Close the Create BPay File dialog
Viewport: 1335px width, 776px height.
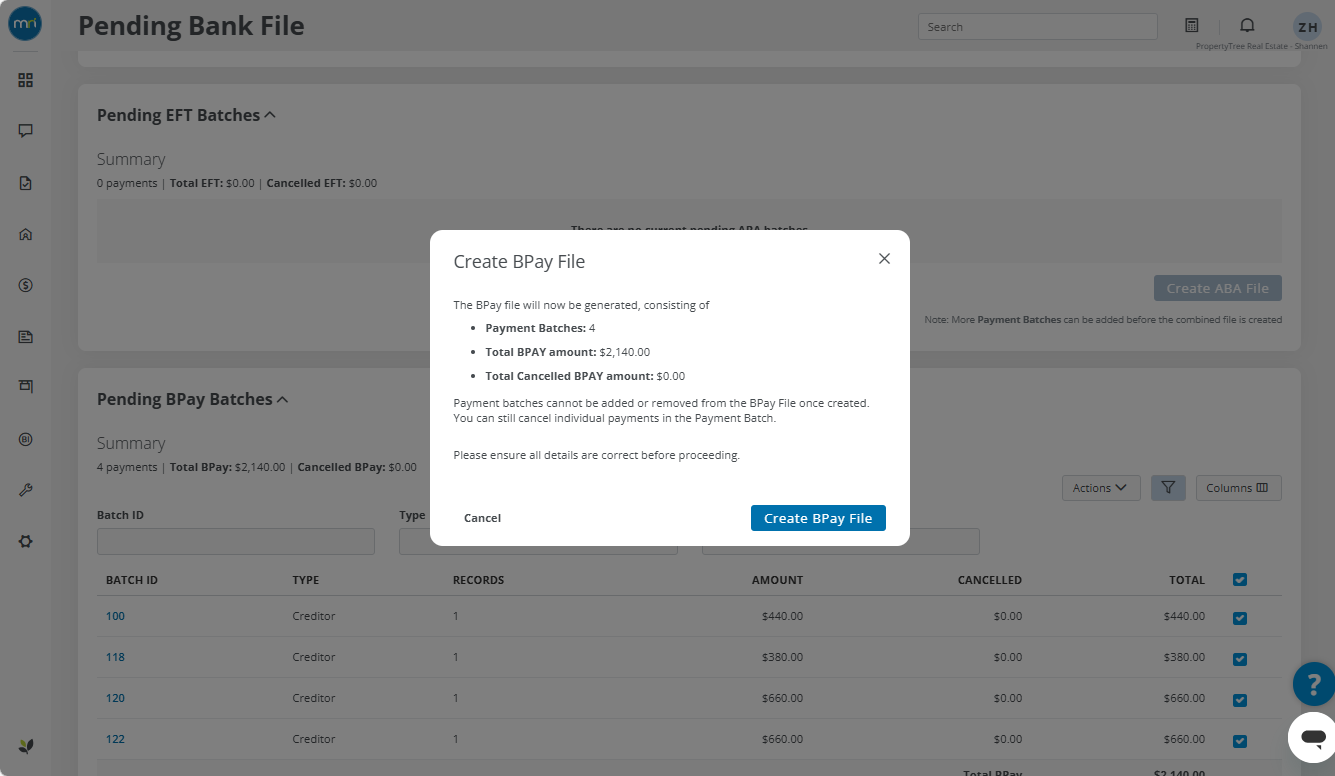point(884,258)
